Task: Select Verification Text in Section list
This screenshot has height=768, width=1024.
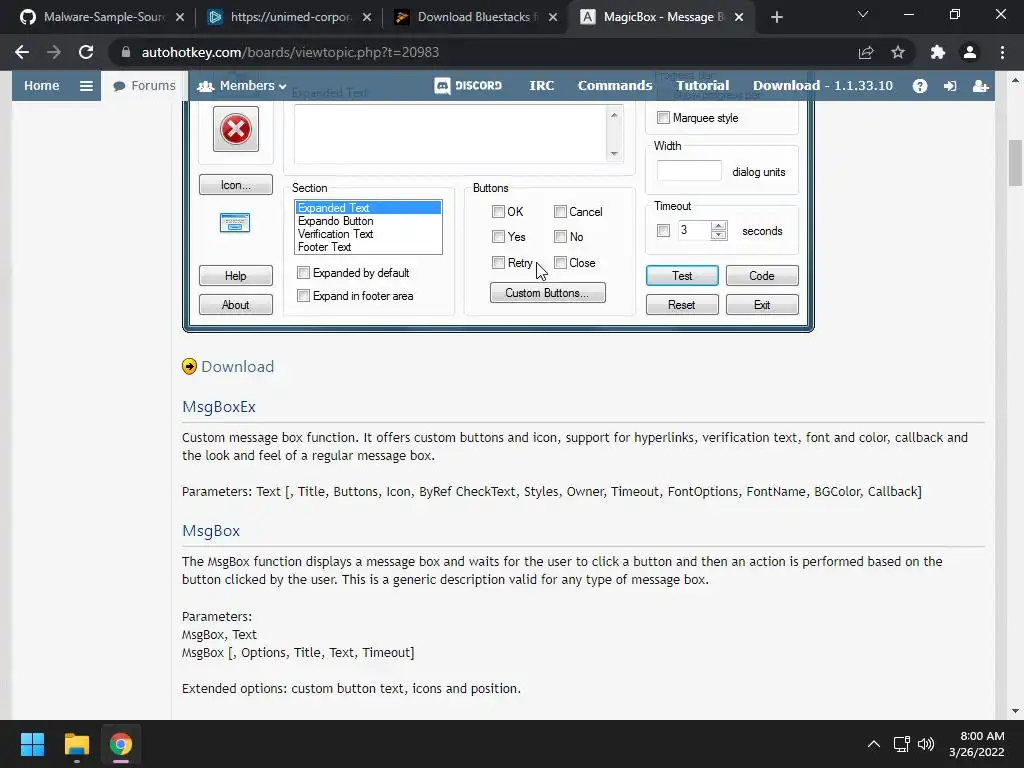Action: (x=368, y=234)
